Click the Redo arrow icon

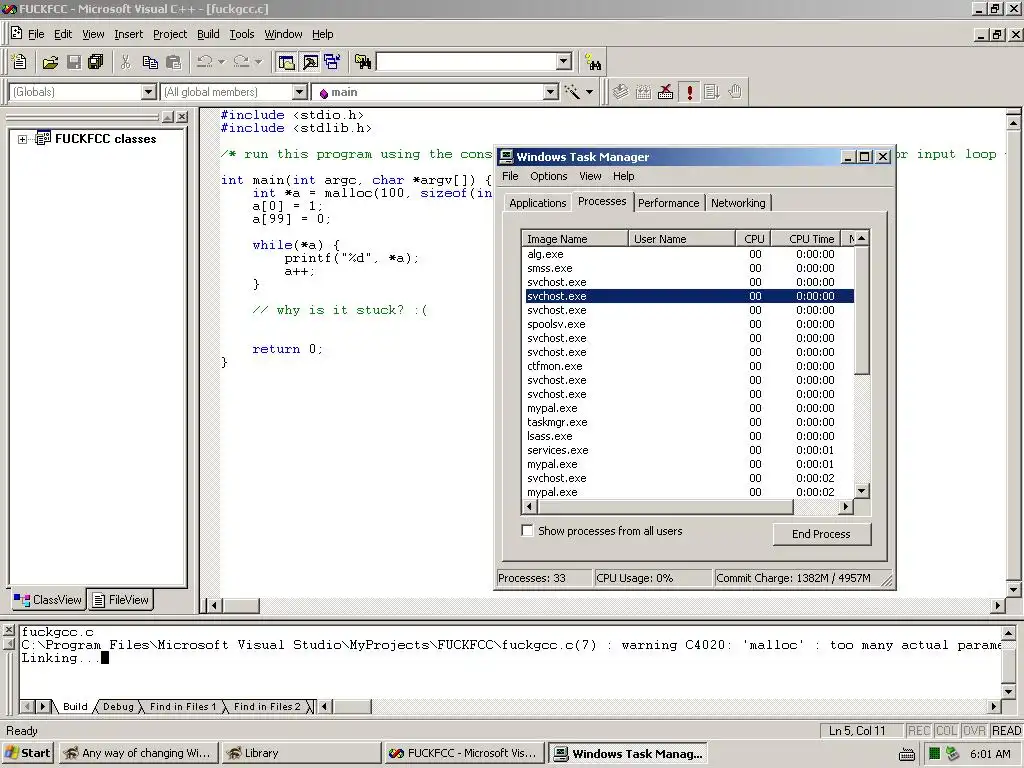click(241, 61)
